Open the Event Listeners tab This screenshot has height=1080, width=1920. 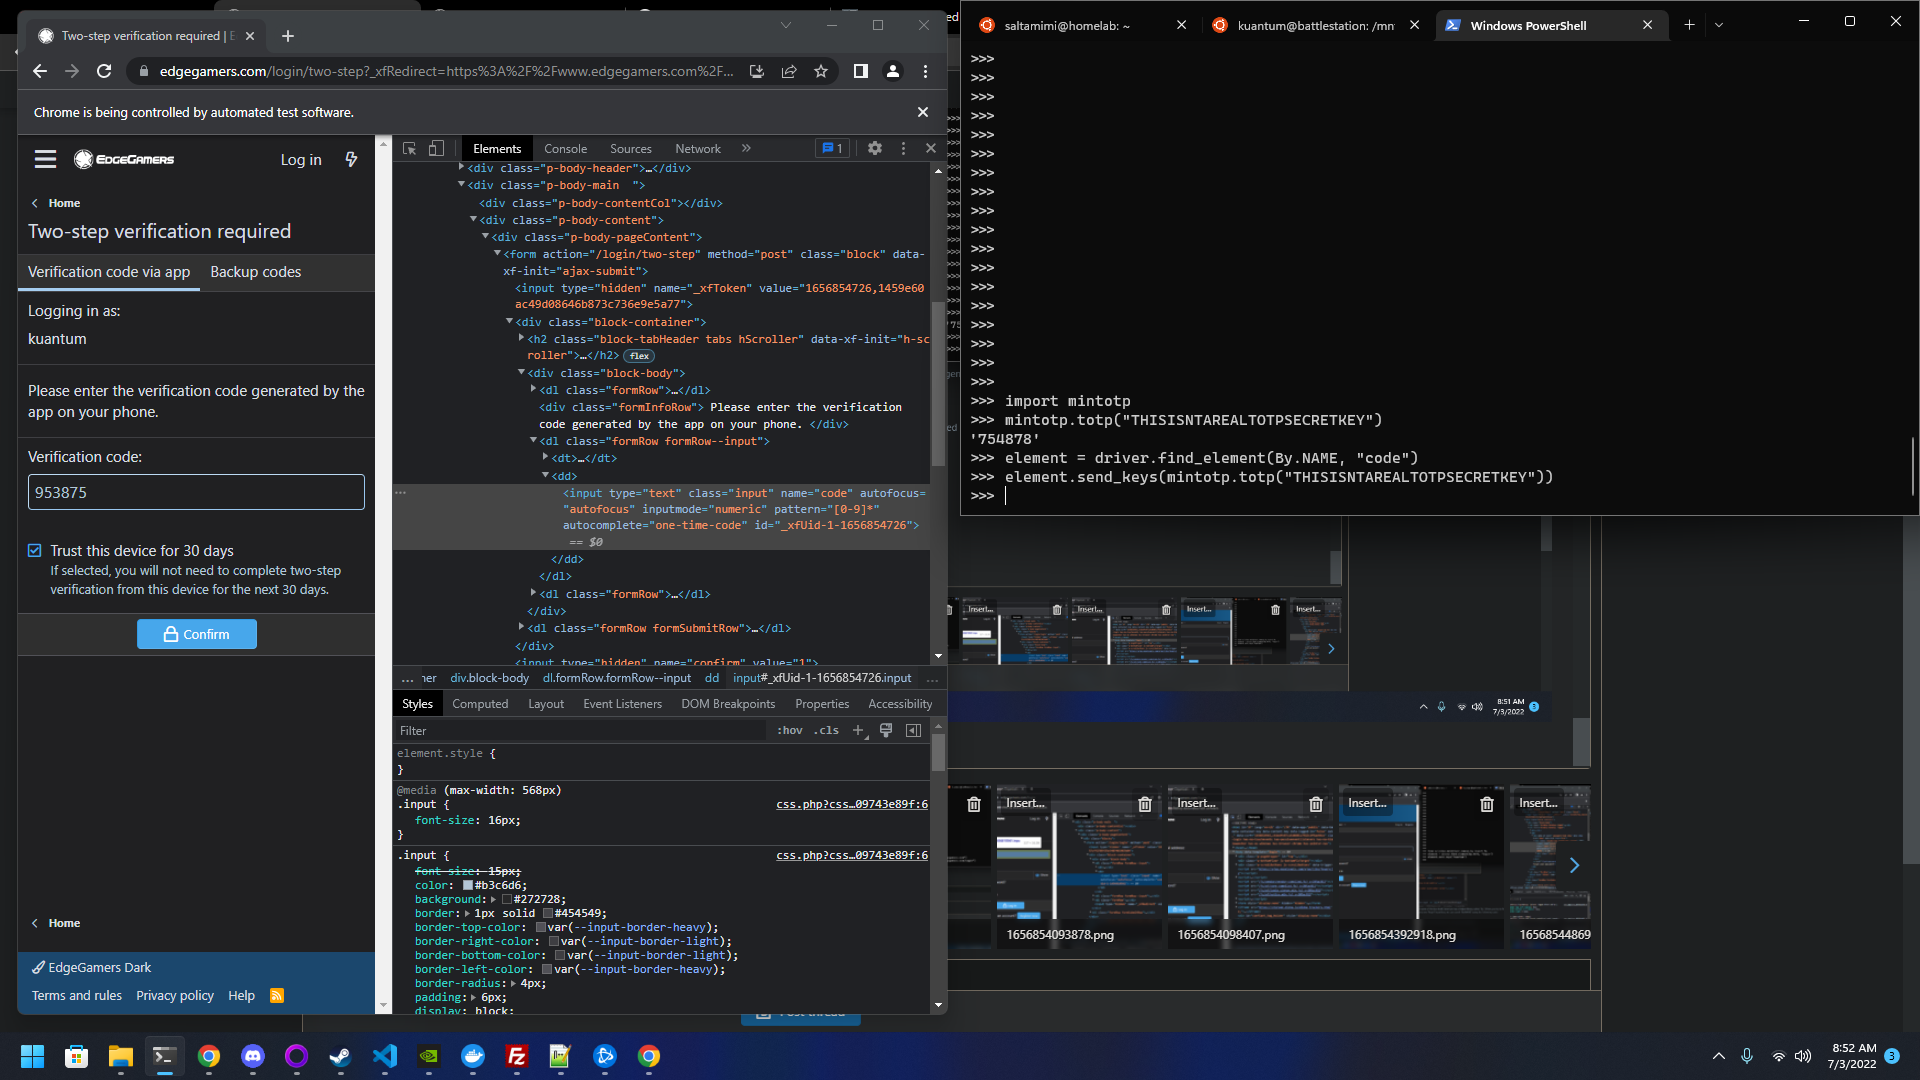622,704
